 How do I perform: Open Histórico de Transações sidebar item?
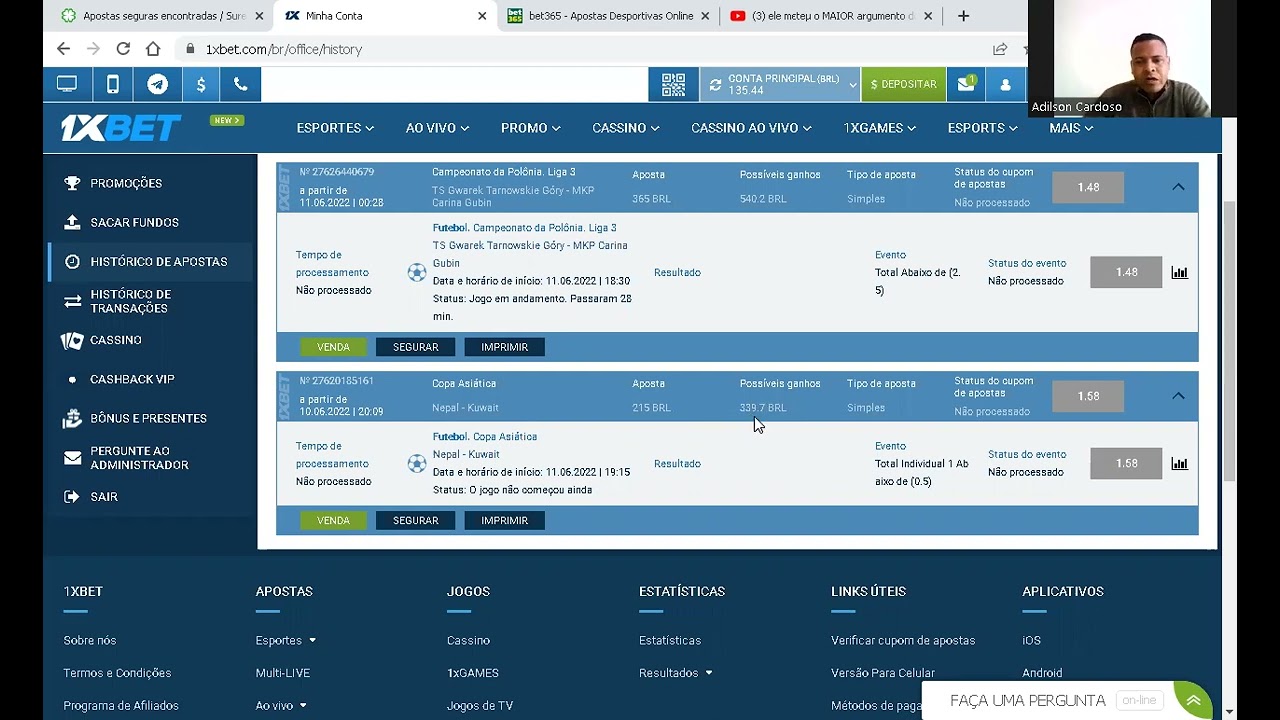pos(130,301)
